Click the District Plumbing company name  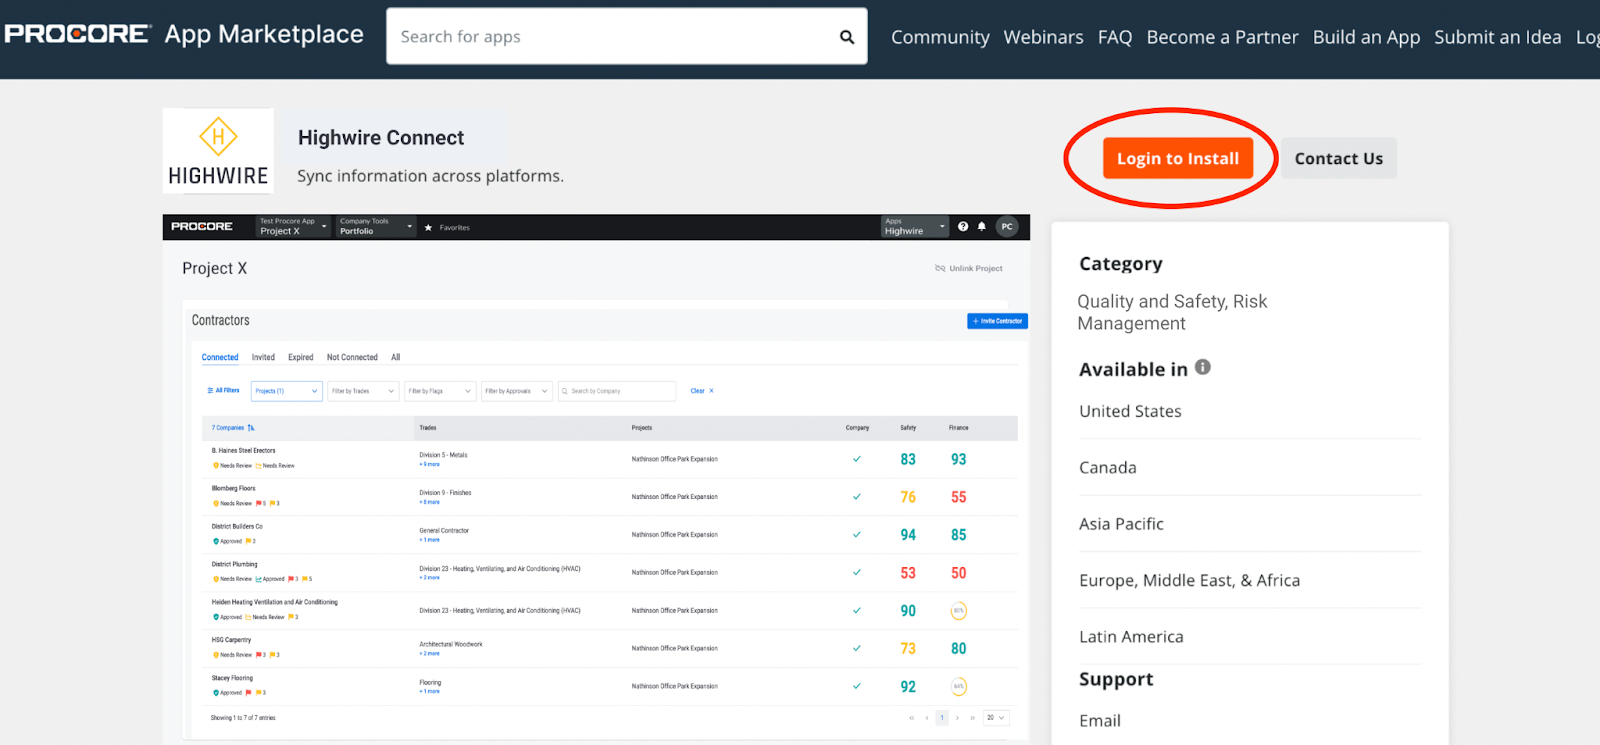[234, 564]
